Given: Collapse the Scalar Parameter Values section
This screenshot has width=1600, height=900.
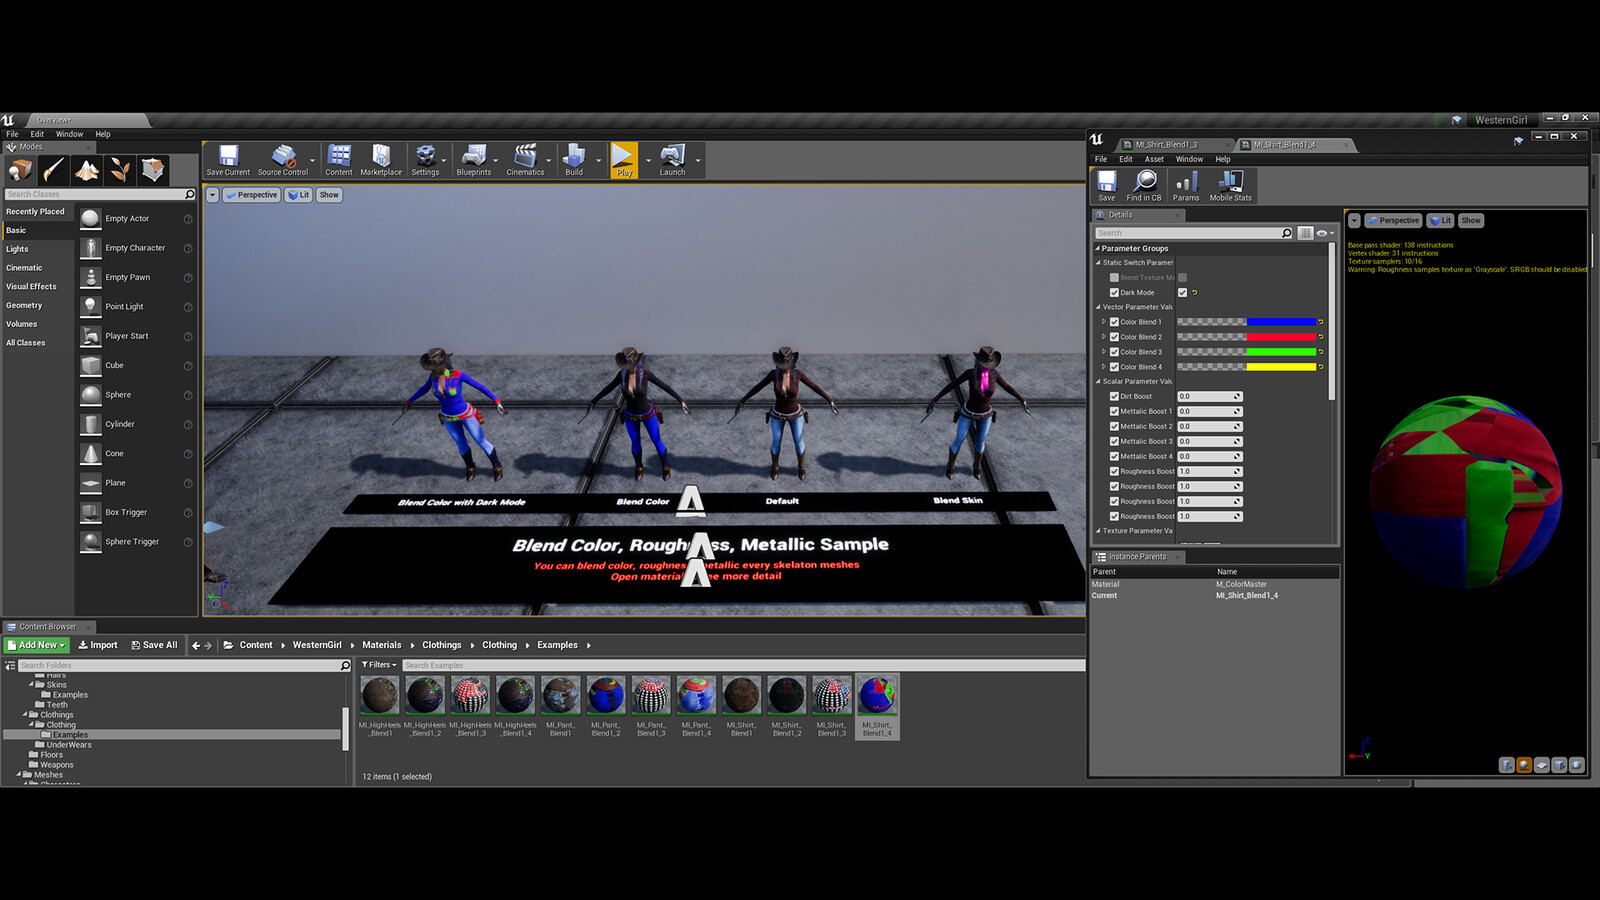Looking at the screenshot, I should pyautogui.click(x=1098, y=382).
